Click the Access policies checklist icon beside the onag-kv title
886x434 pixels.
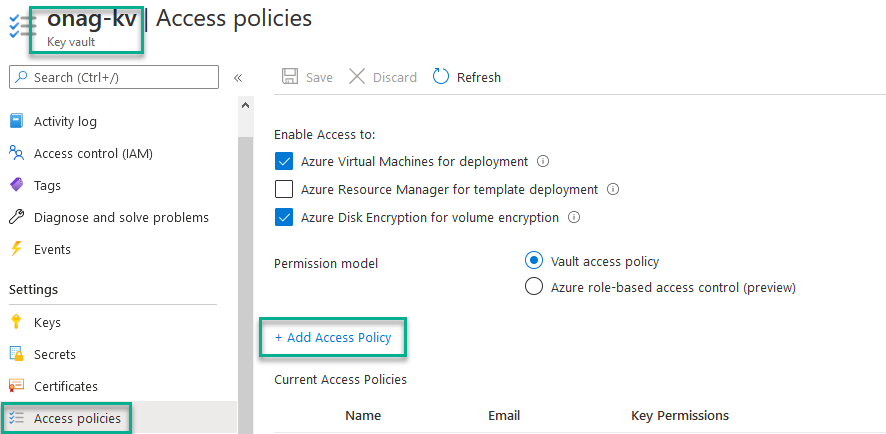point(23,27)
